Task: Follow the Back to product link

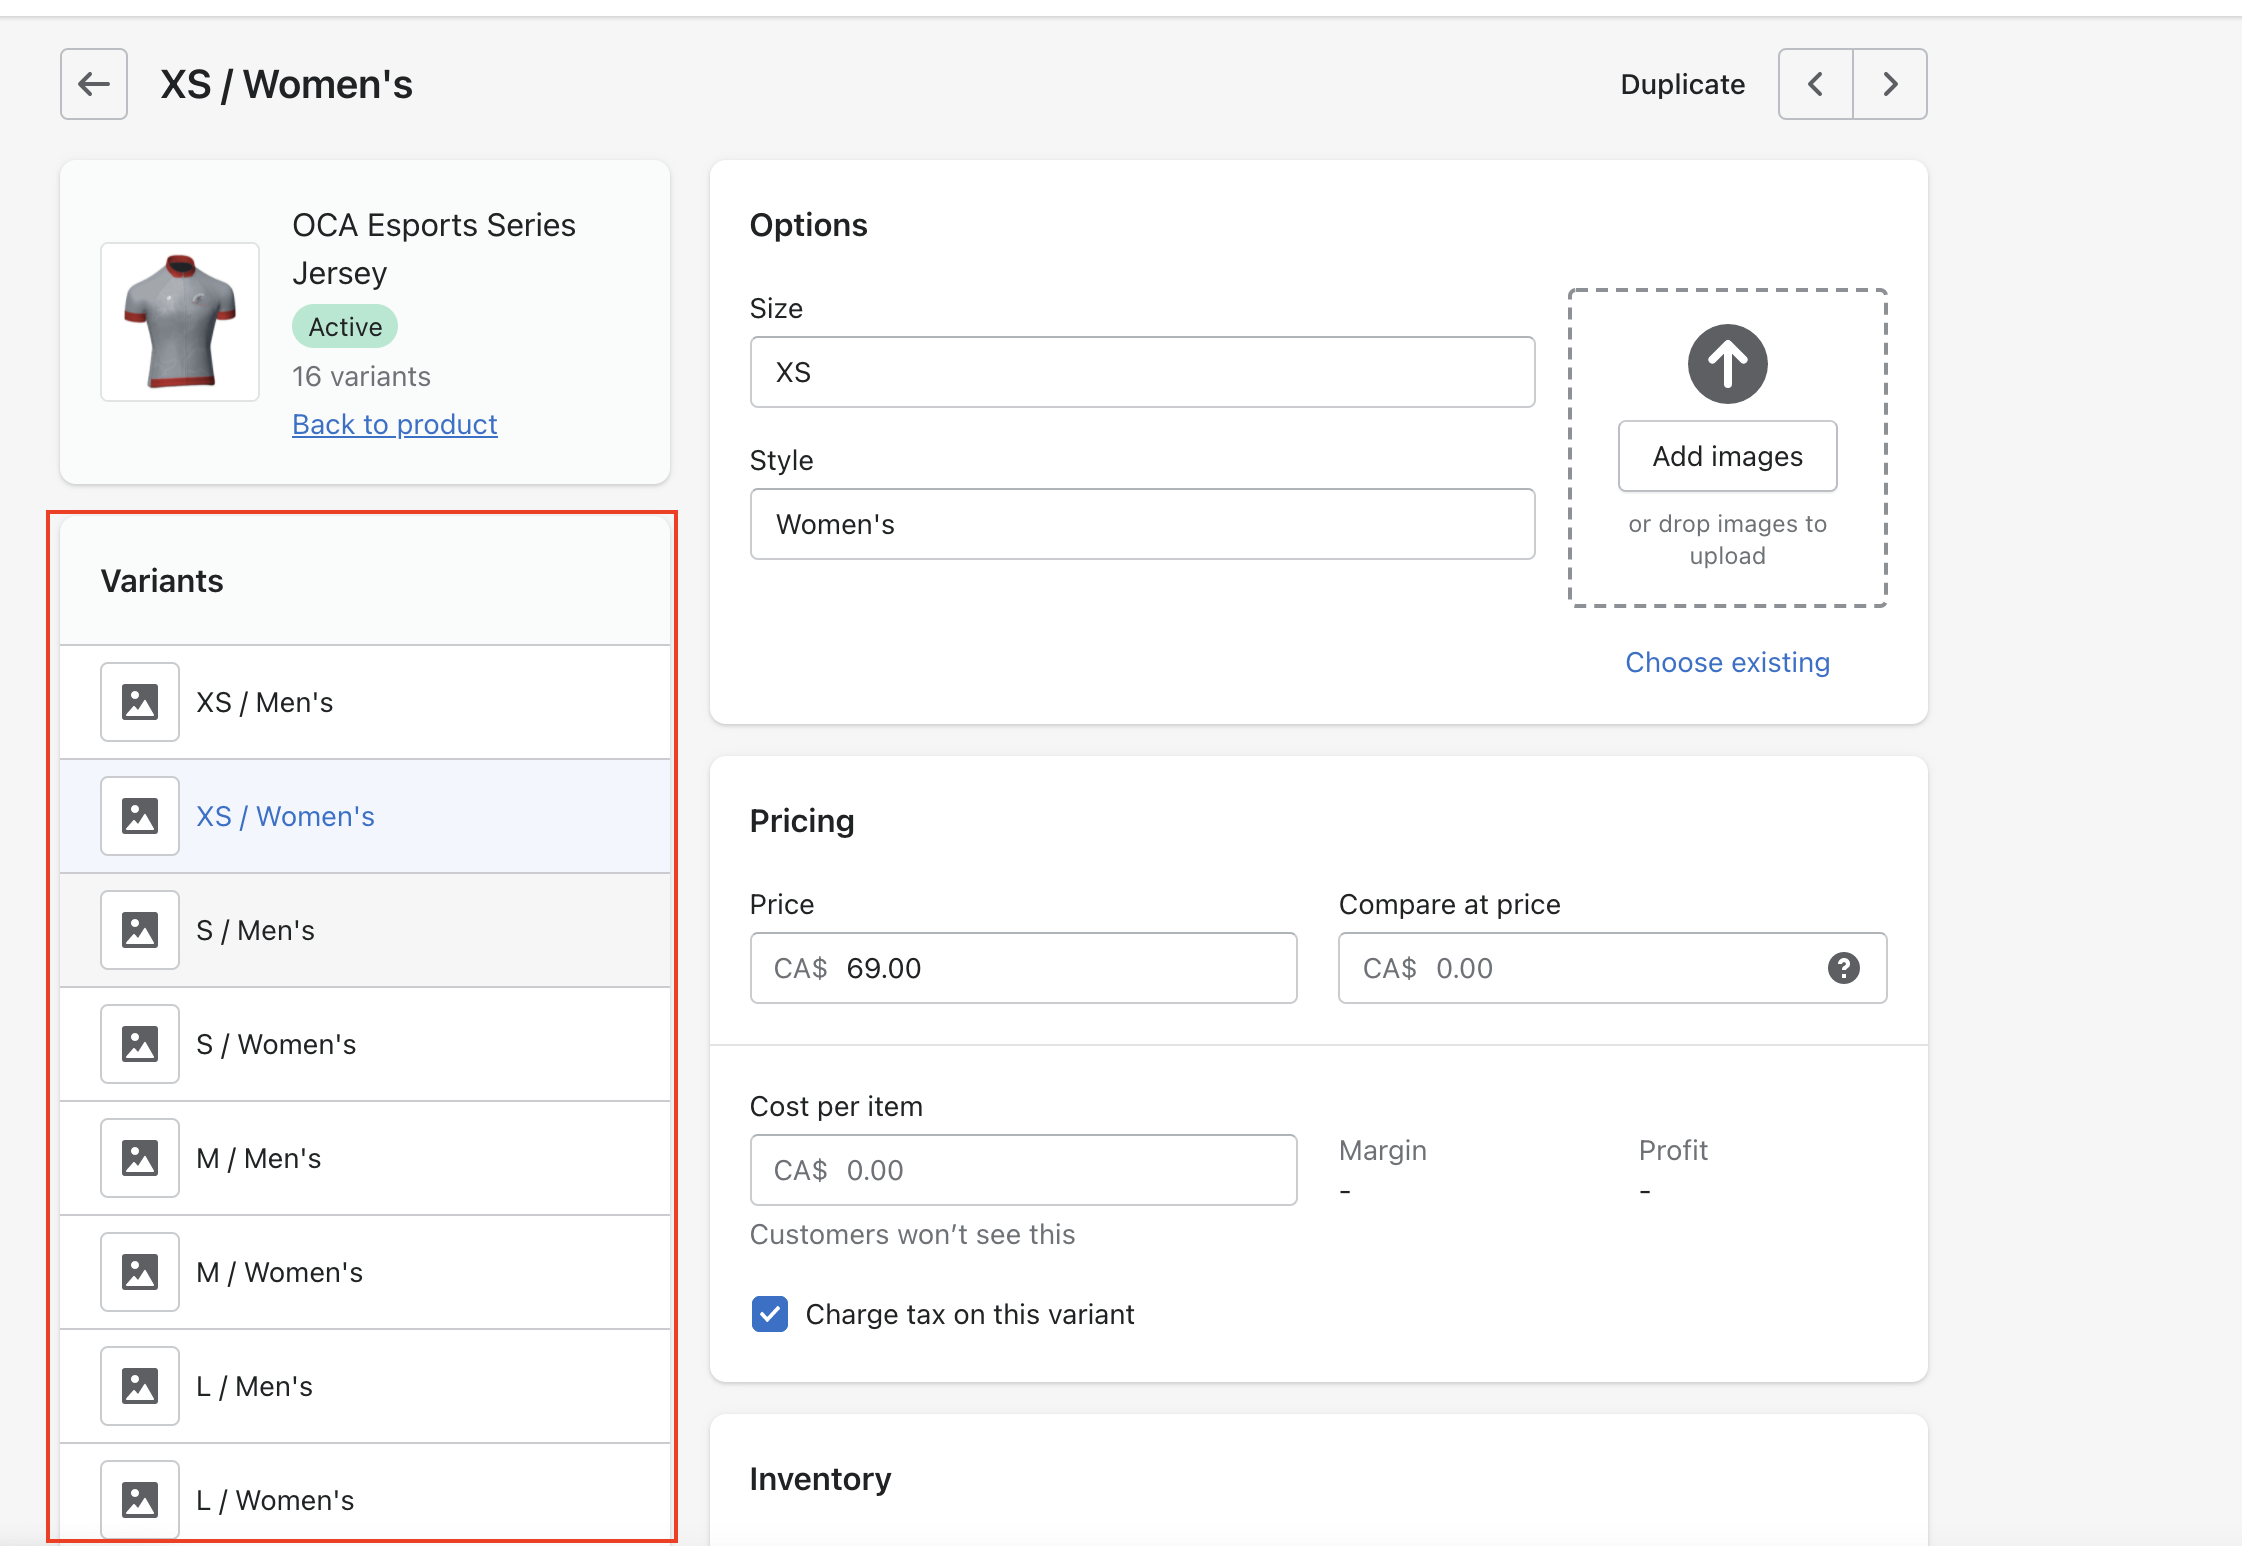Action: 394,424
